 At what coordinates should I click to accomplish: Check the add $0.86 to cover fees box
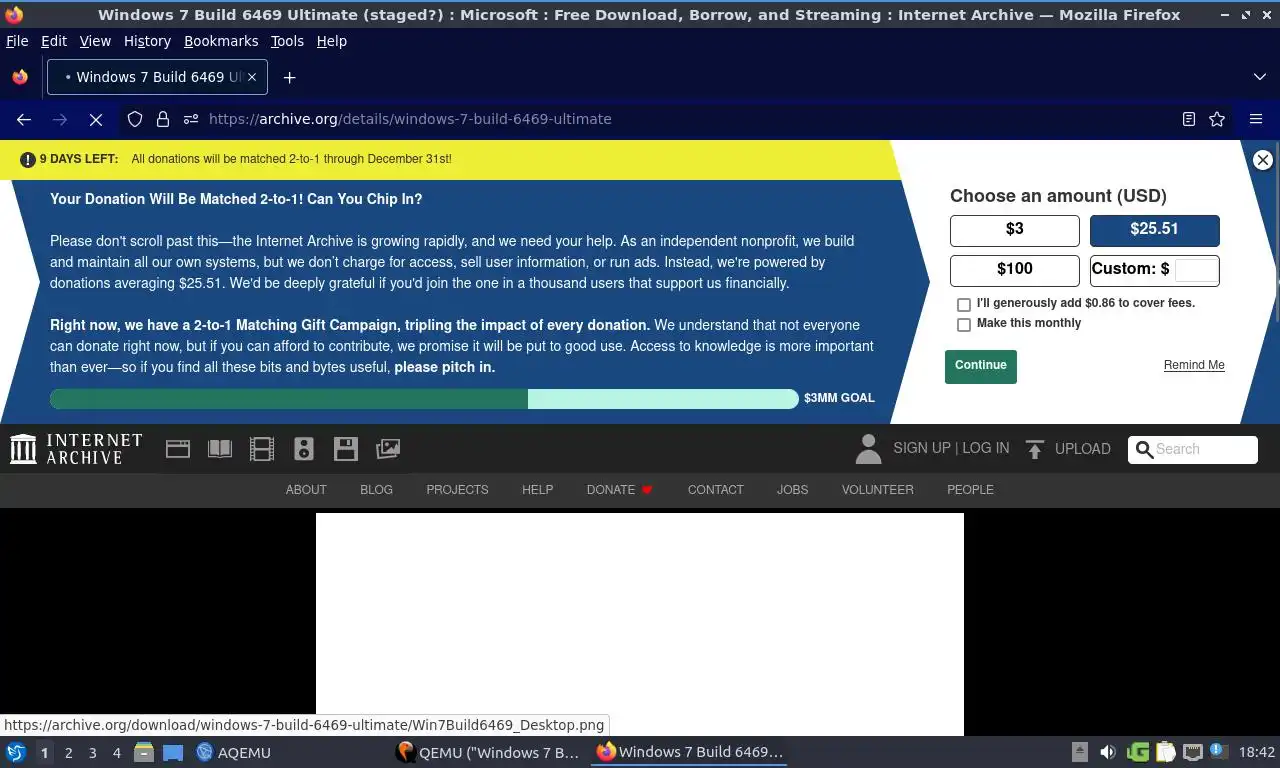(x=964, y=304)
